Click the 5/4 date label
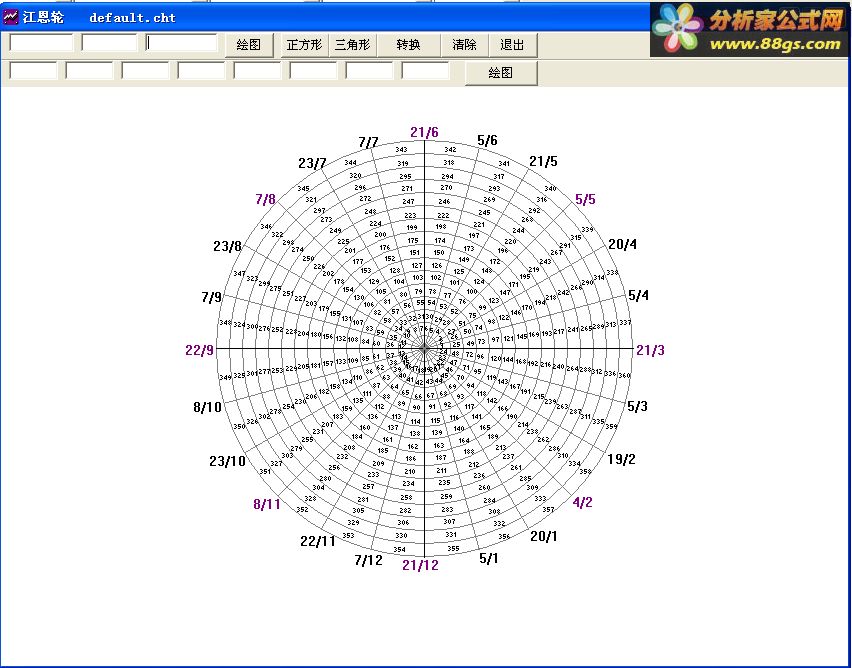Screen dimensions: 852x668 638,296
